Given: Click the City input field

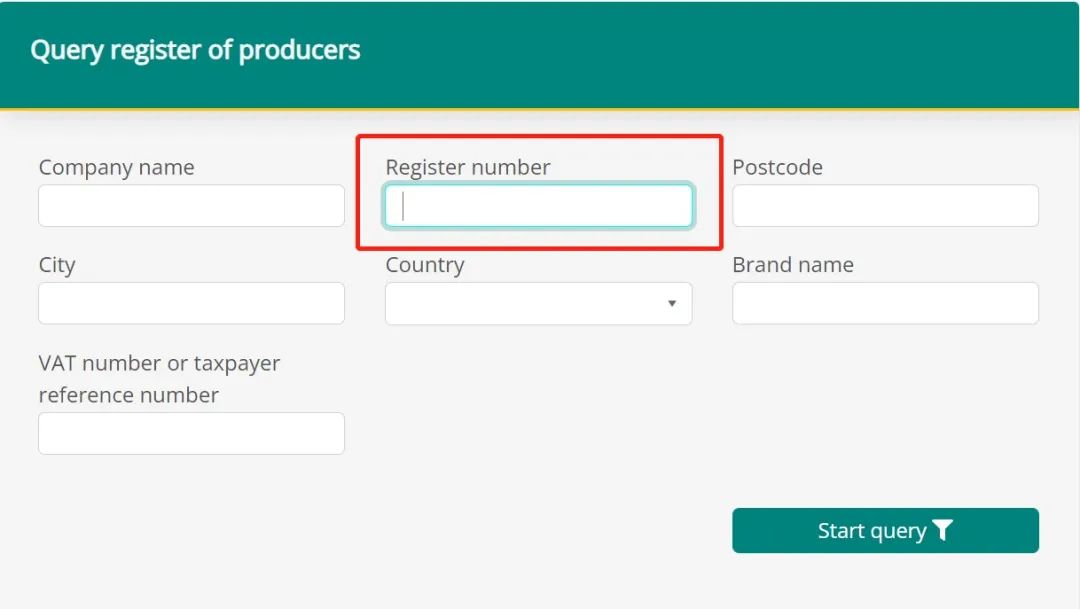Looking at the screenshot, I should [x=191, y=303].
